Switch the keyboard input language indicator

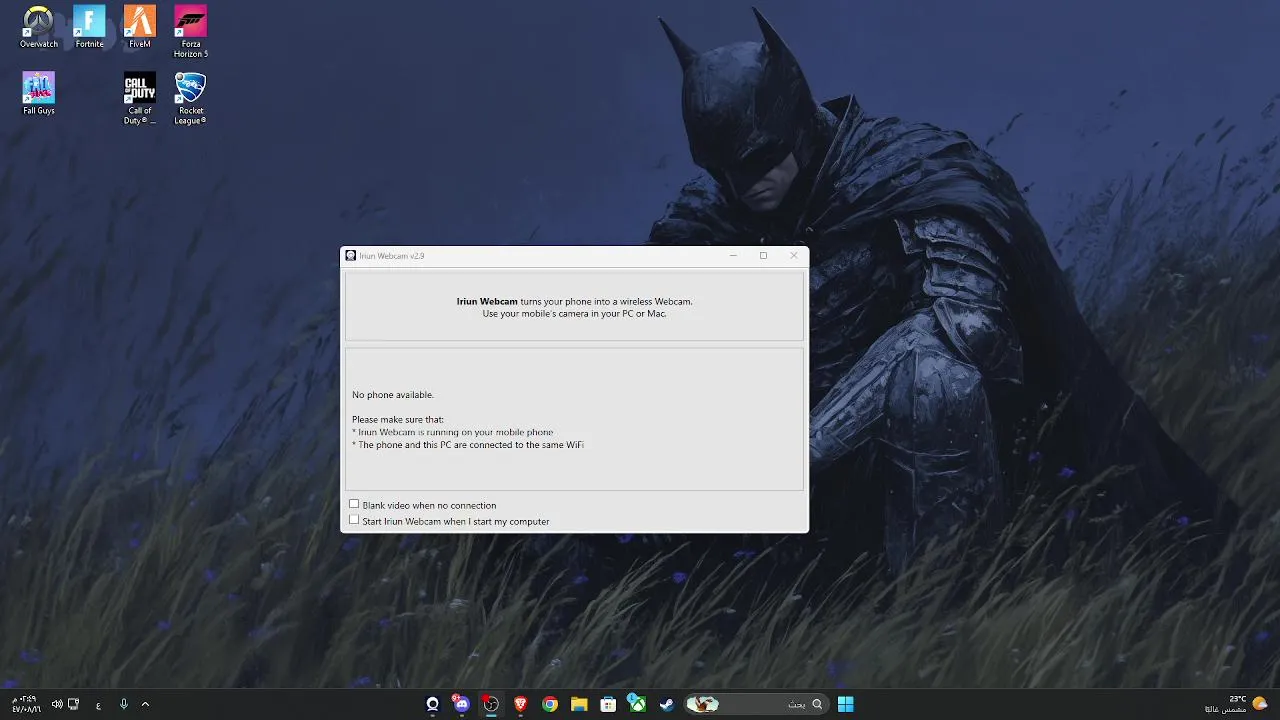98,704
